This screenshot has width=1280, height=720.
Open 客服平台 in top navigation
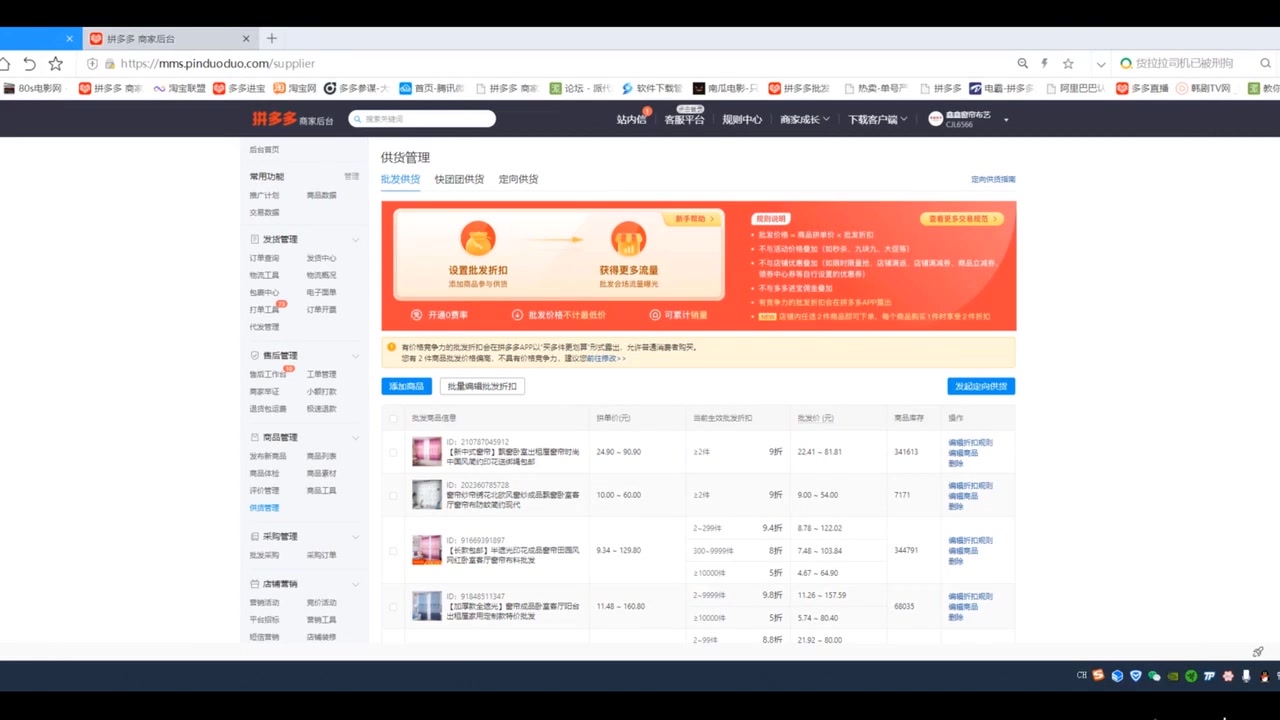(684, 119)
